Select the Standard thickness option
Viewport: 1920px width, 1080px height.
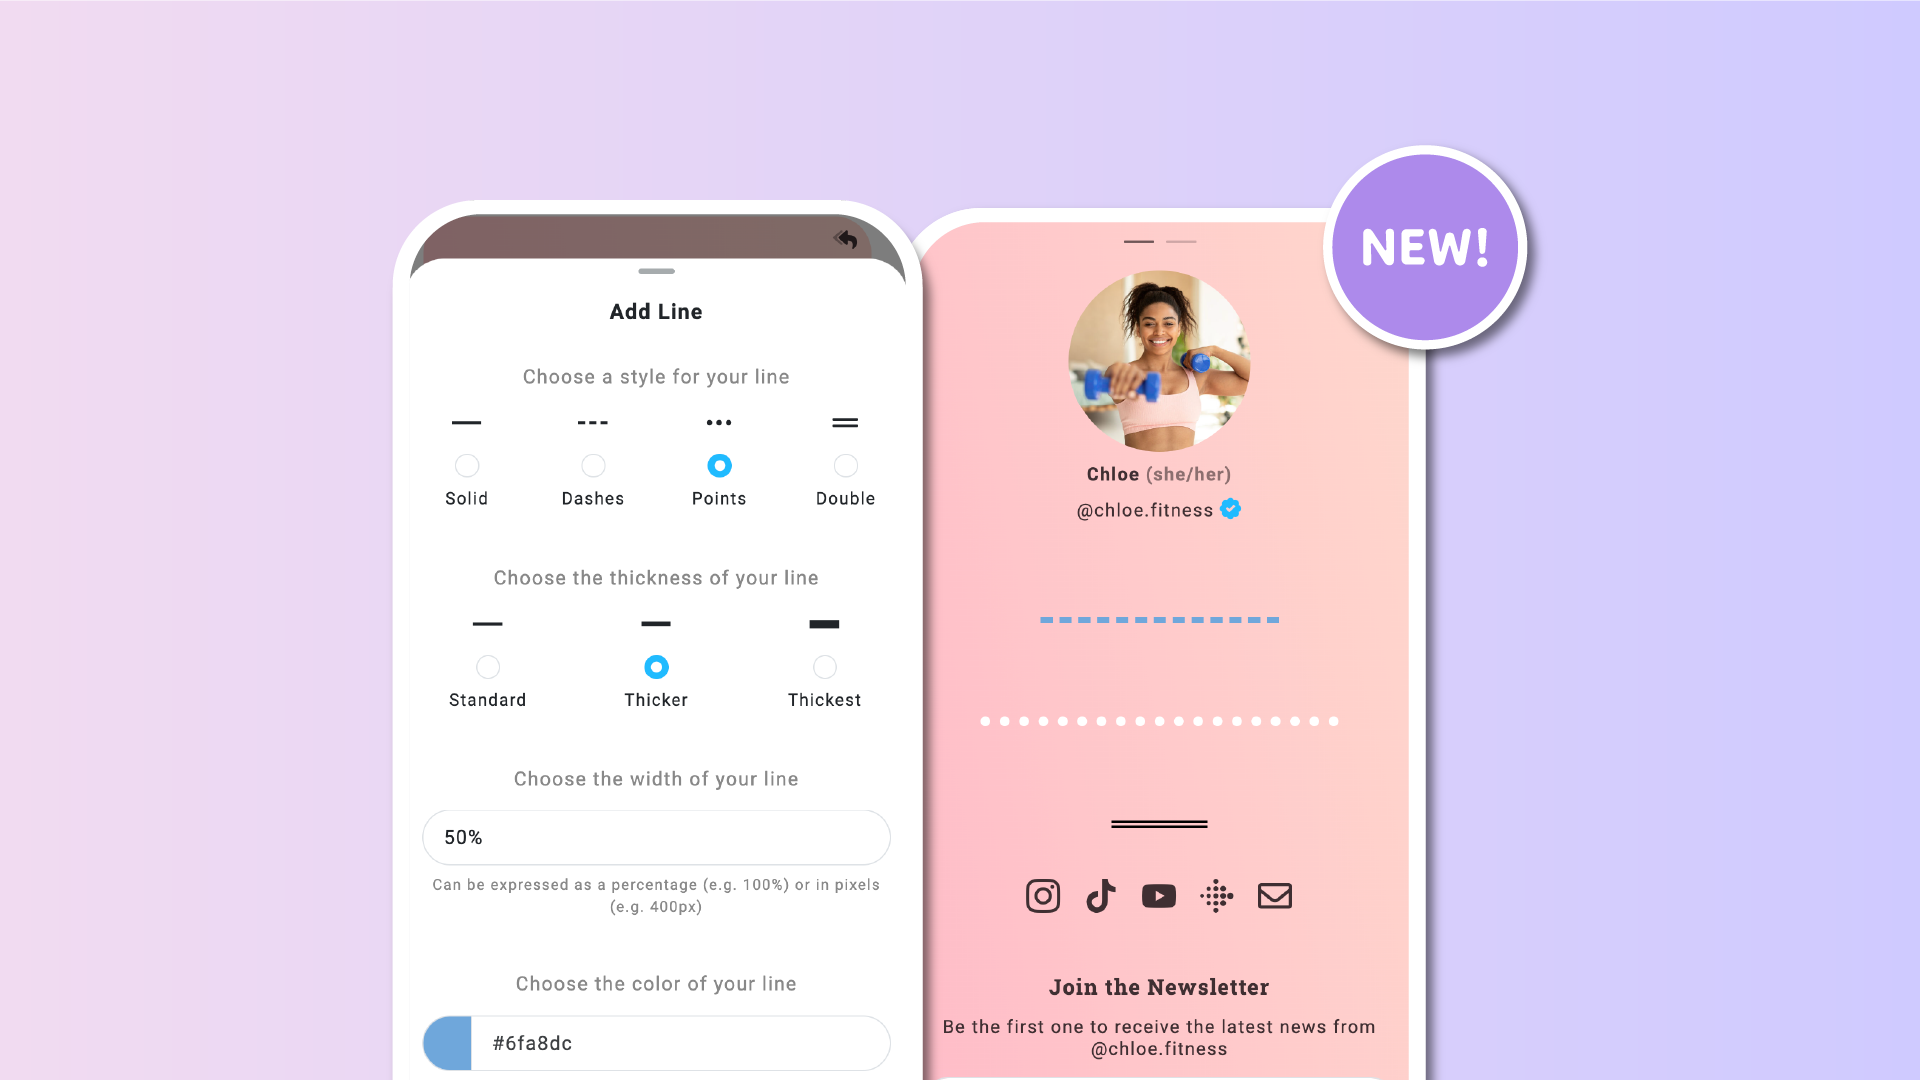488,666
